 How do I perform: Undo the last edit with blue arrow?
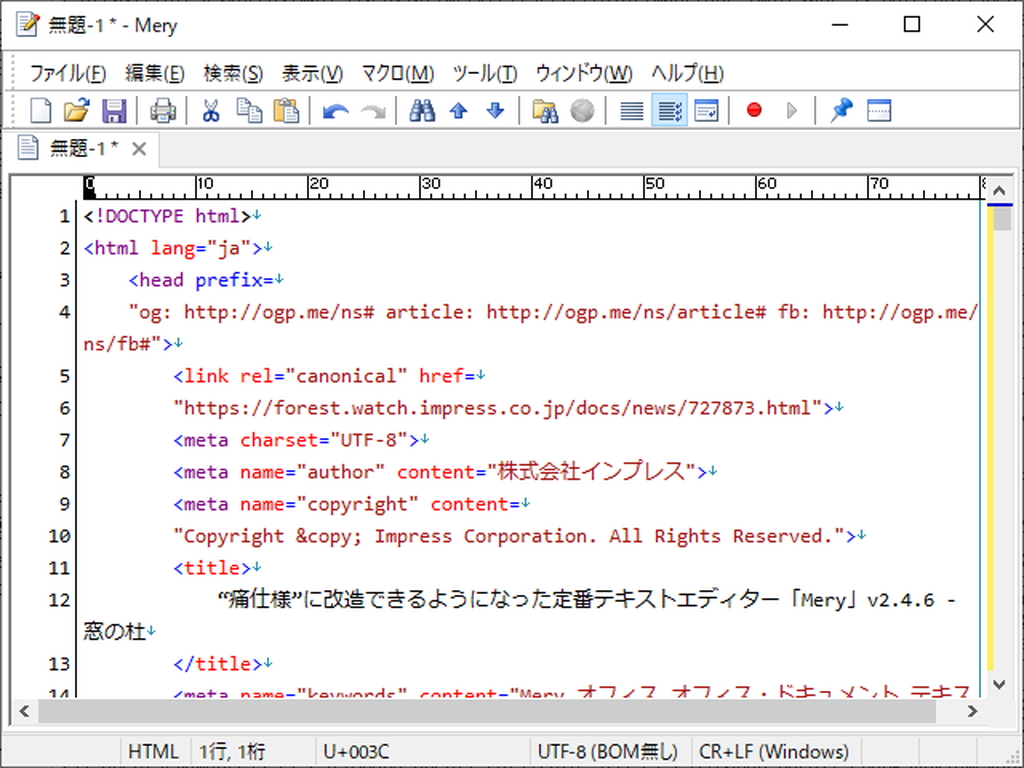336,110
